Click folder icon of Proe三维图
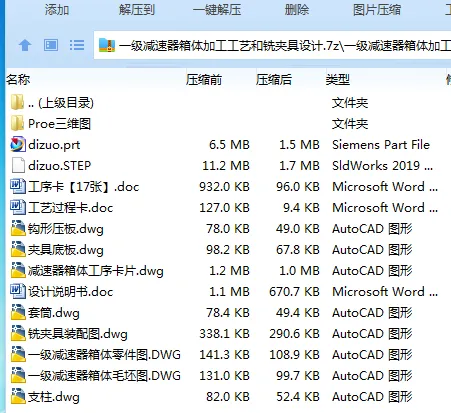Viewport: 451px width, 413px height. (x=17, y=124)
